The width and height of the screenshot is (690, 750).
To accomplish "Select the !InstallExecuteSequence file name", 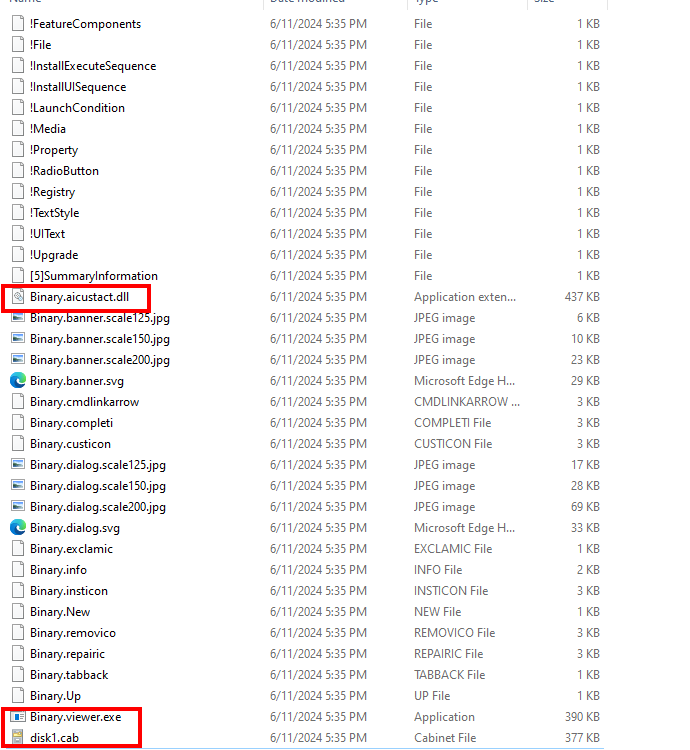I will [93, 66].
